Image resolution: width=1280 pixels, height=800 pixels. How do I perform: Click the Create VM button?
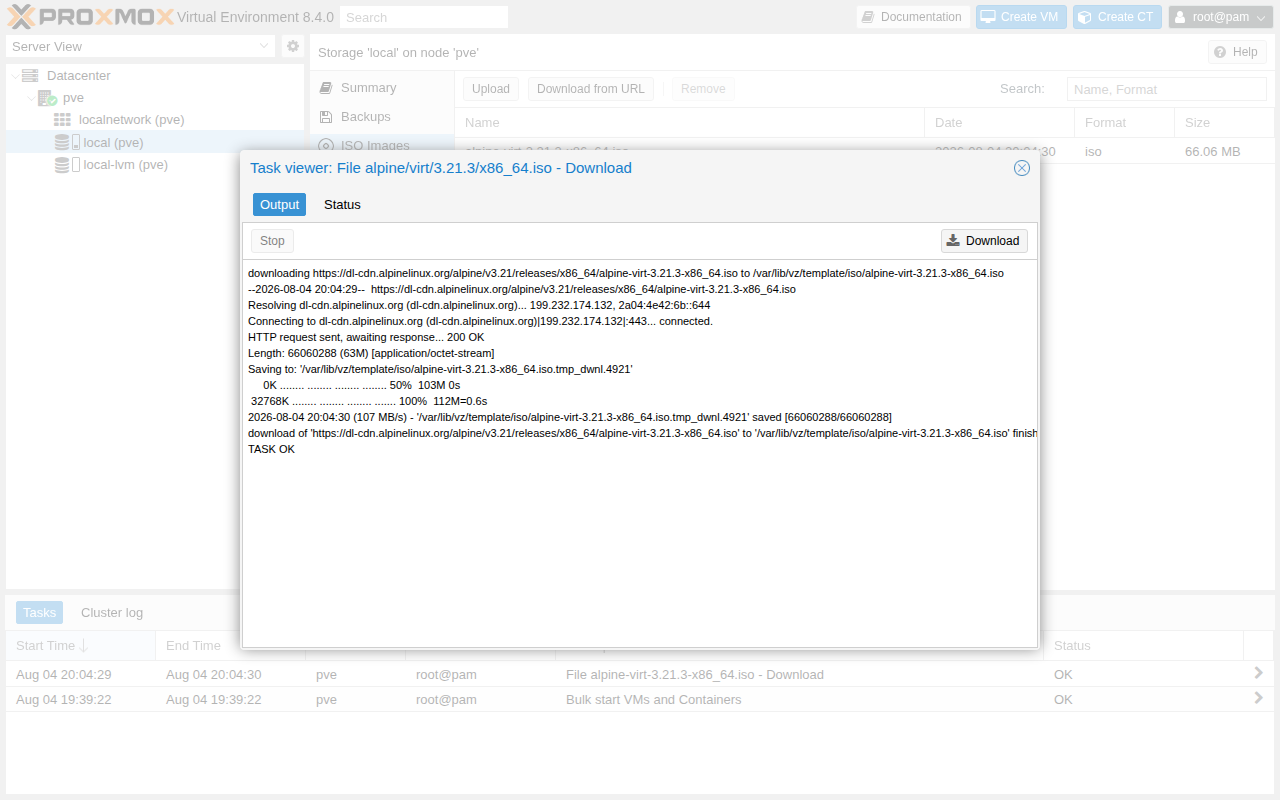[1021, 17]
